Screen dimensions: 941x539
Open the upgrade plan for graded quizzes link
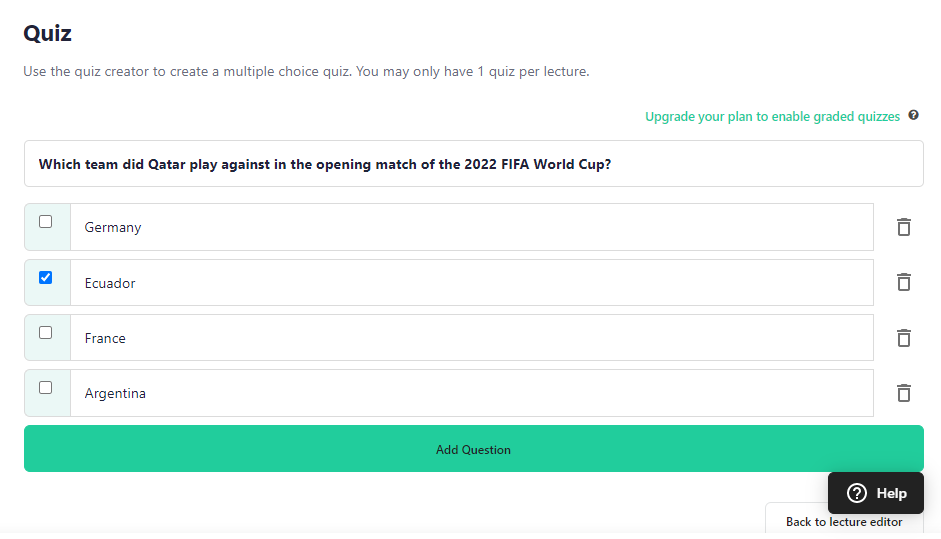pos(772,116)
